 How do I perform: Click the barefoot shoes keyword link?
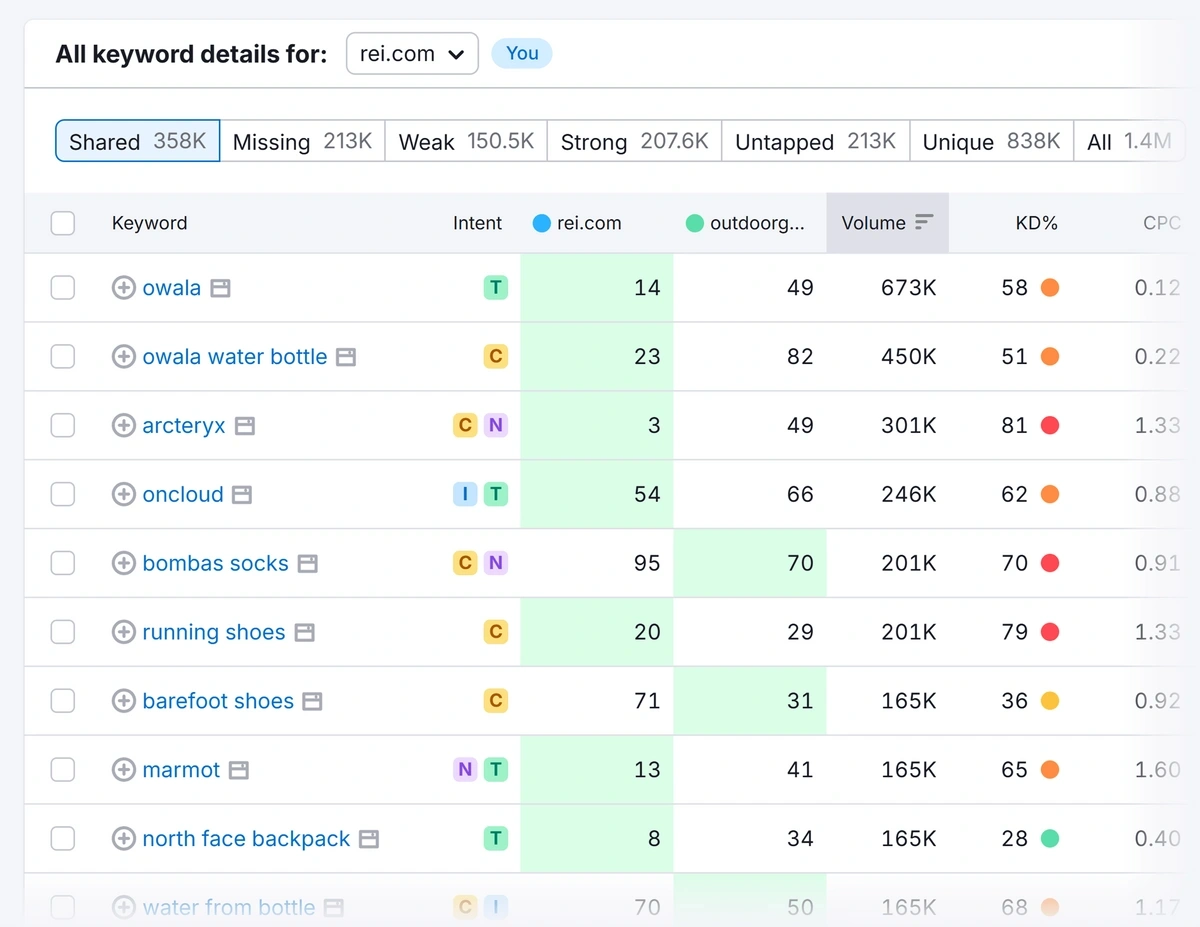[218, 702]
